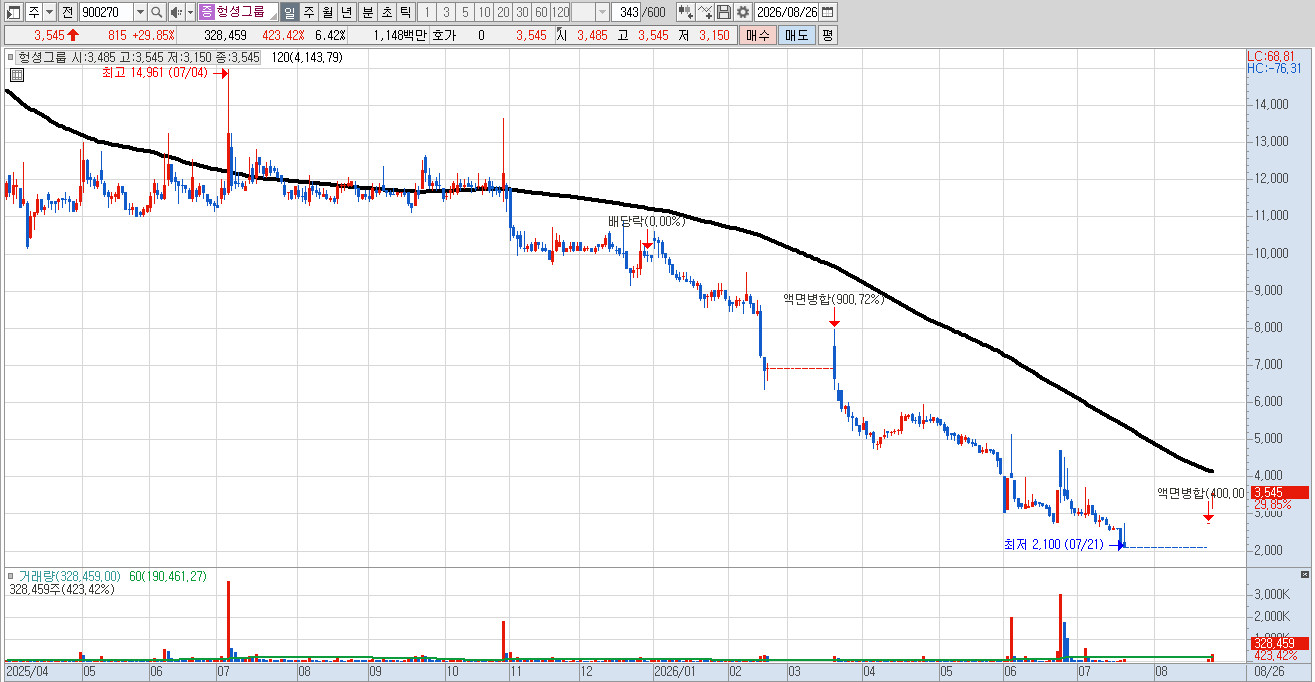Click the 매도 sell button
This screenshot has height=682, width=1315.
coord(796,35)
